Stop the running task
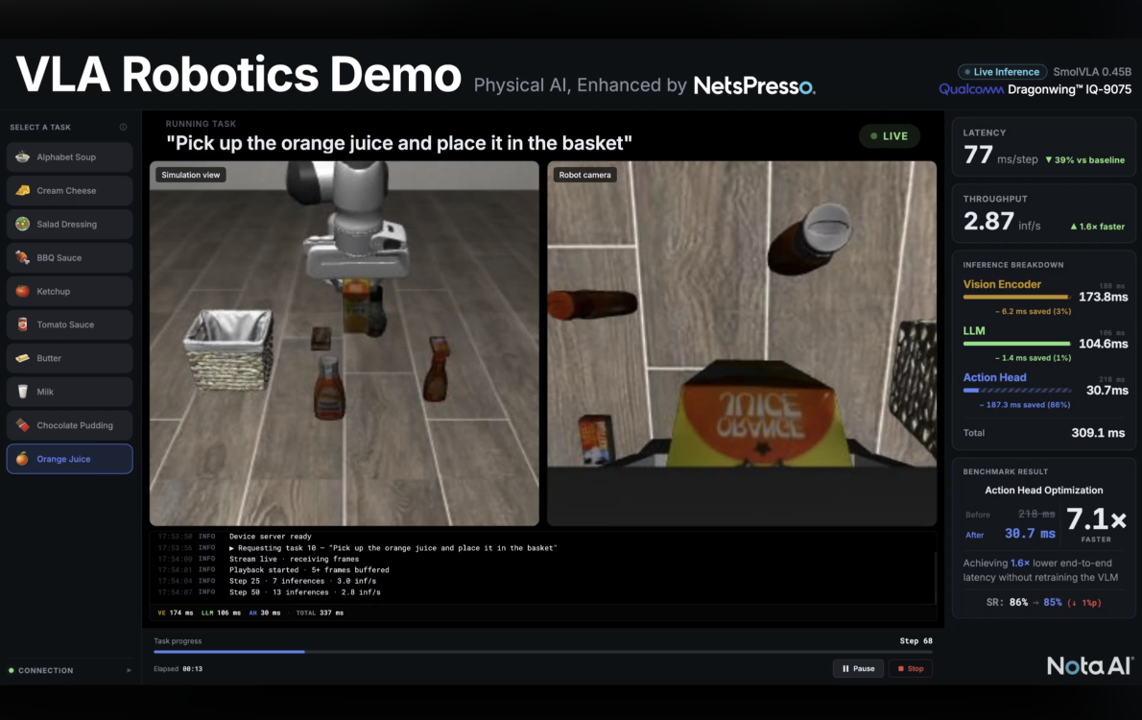 [x=910, y=668]
